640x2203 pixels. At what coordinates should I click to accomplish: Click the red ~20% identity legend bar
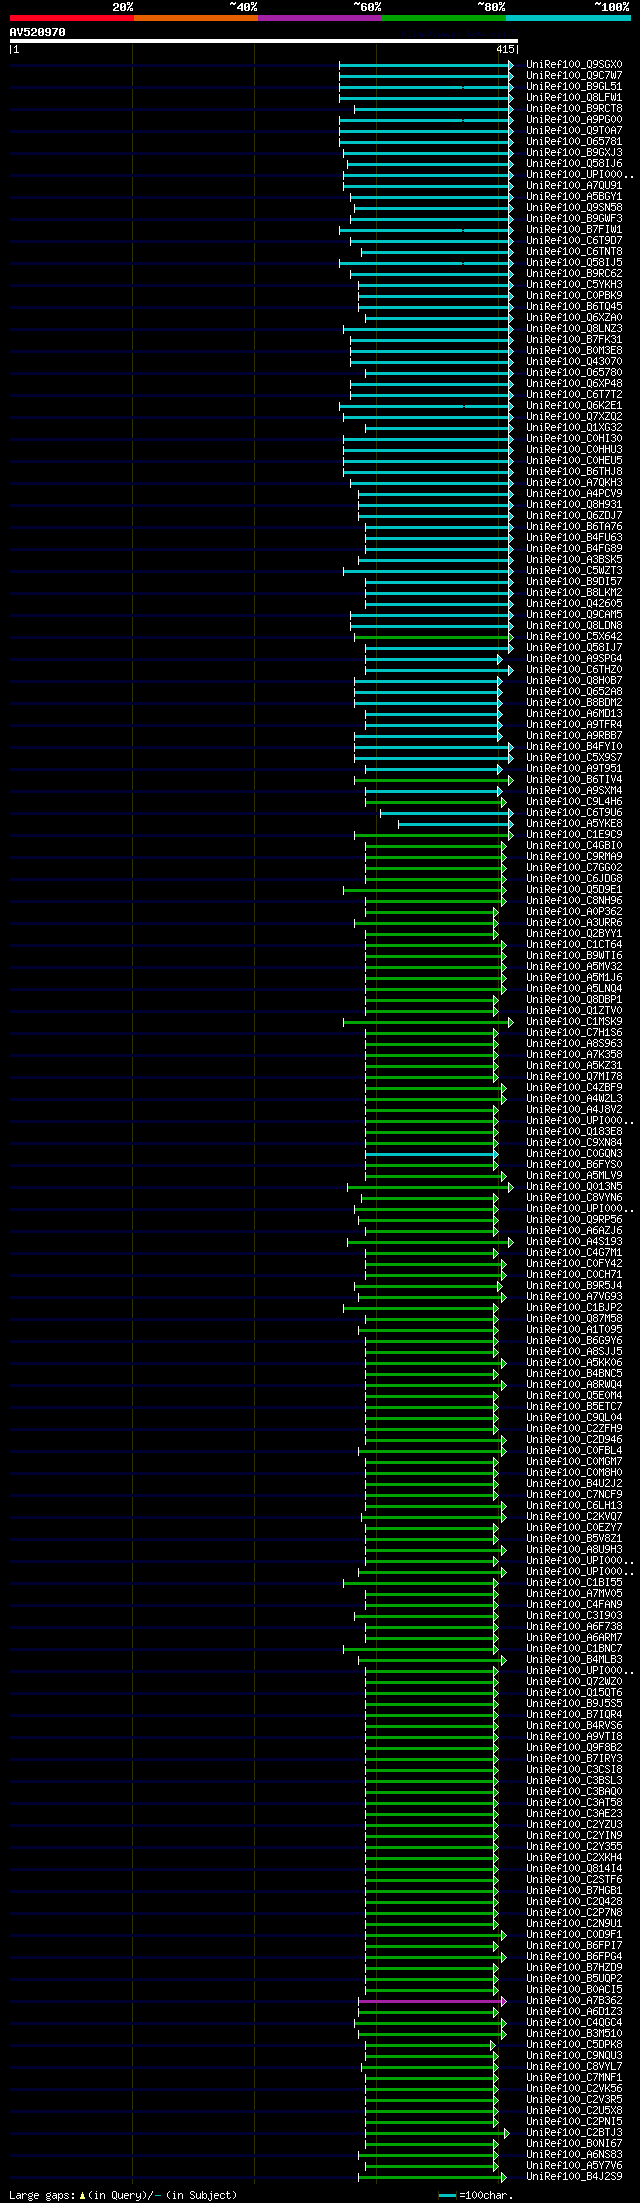(72, 18)
